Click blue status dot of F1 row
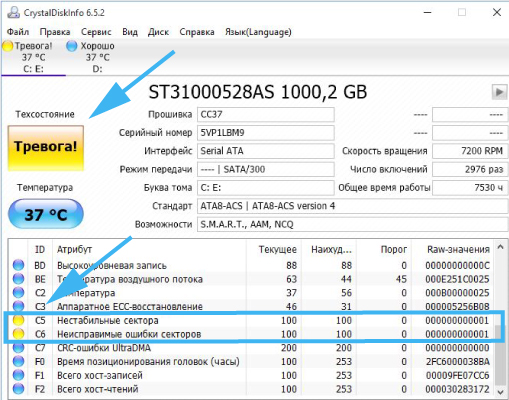This screenshot has width=509, height=400. click(18, 375)
